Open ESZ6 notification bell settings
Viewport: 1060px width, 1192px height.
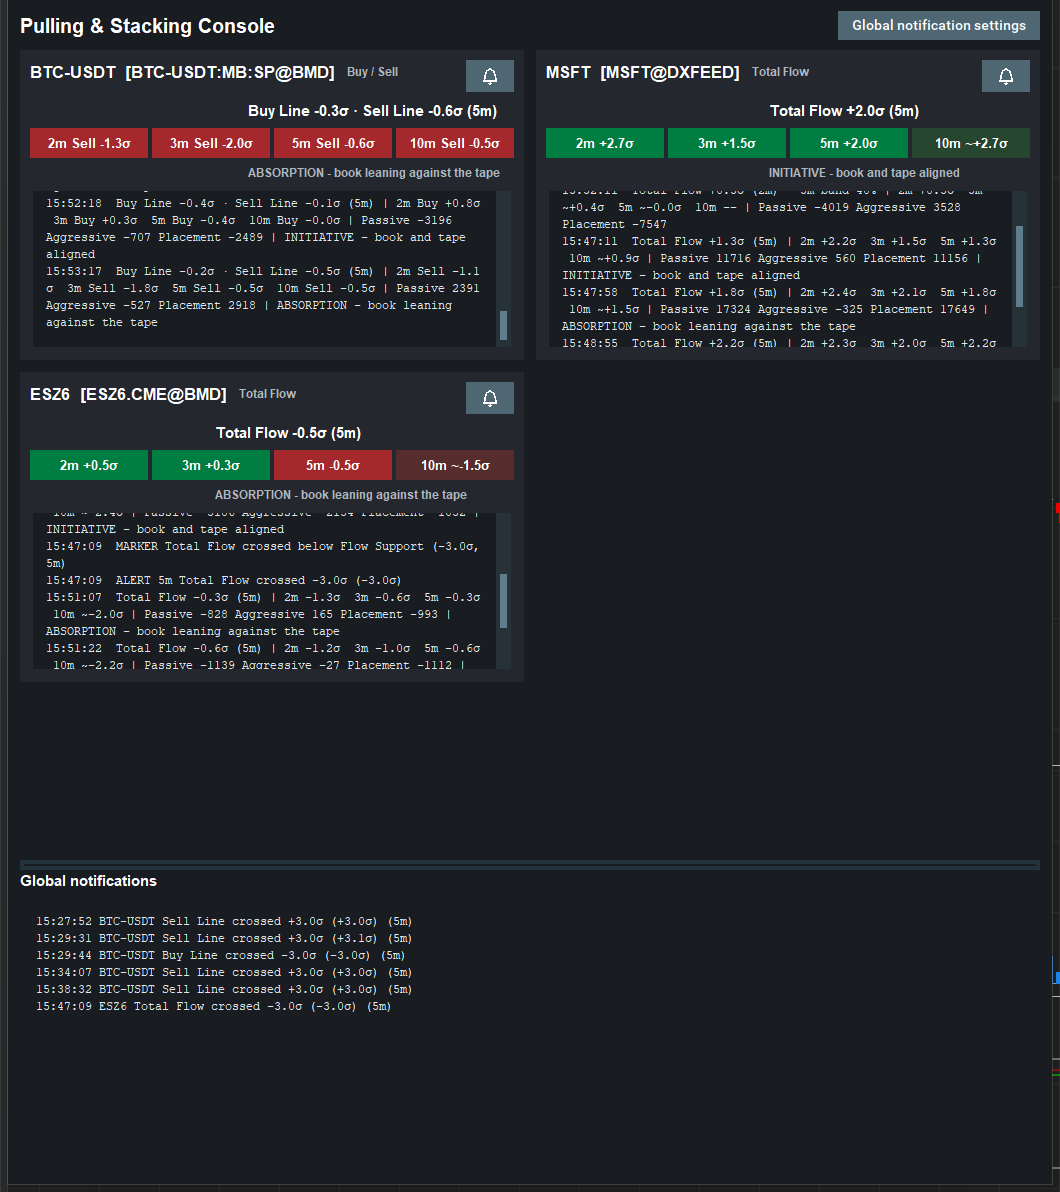tap(490, 398)
